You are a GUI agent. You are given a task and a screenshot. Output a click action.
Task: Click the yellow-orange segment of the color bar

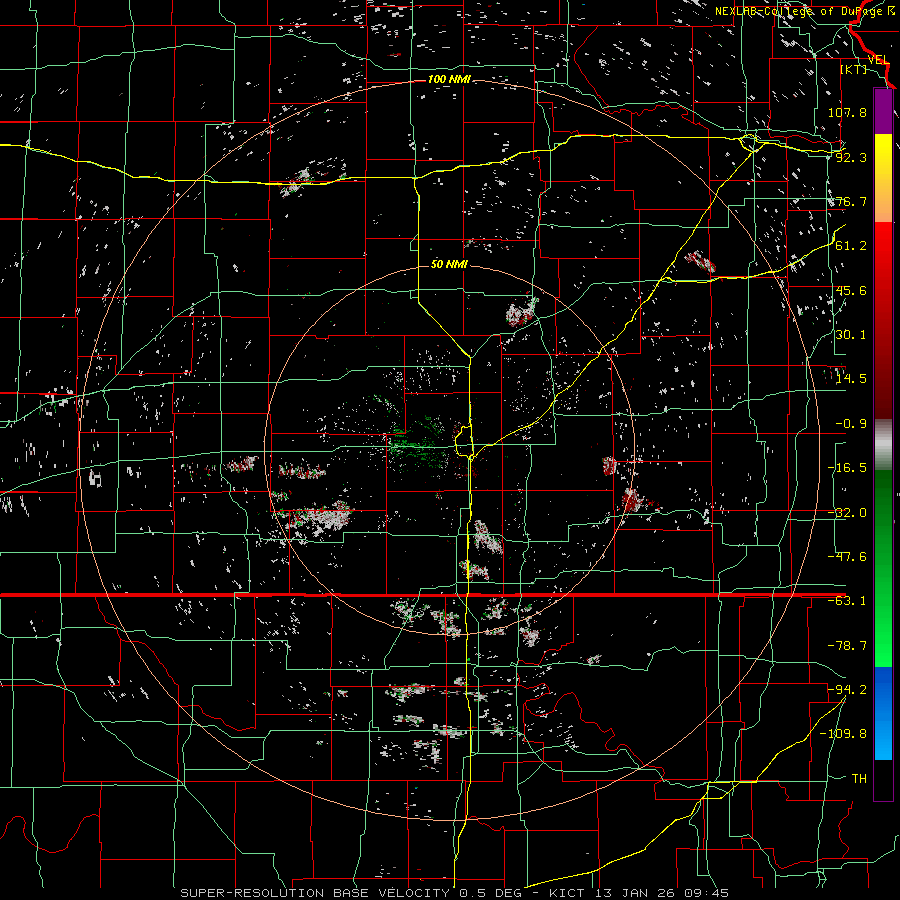pyautogui.click(x=883, y=178)
